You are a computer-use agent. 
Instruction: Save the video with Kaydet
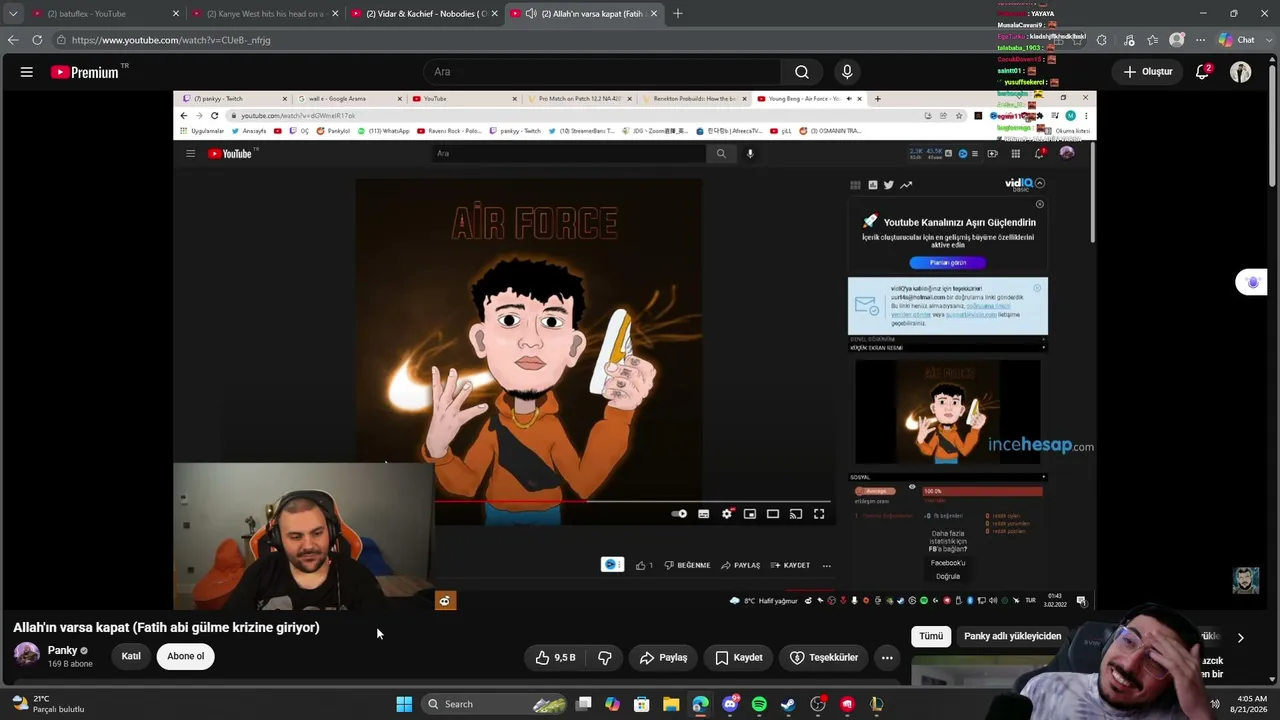(x=739, y=657)
